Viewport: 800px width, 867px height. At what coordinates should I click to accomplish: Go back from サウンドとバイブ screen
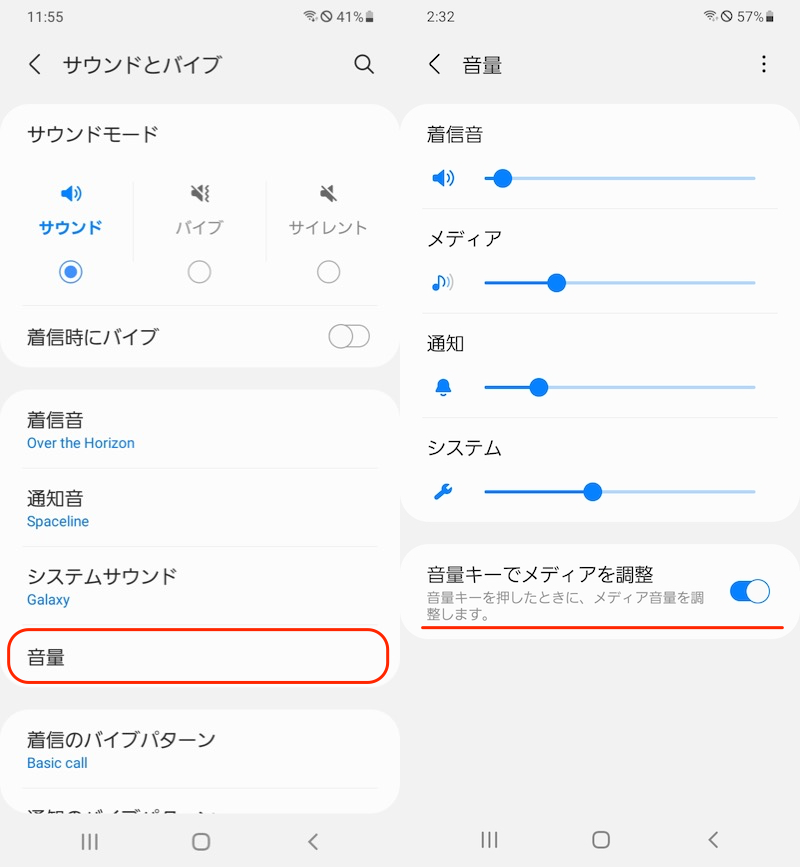coord(35,65)
